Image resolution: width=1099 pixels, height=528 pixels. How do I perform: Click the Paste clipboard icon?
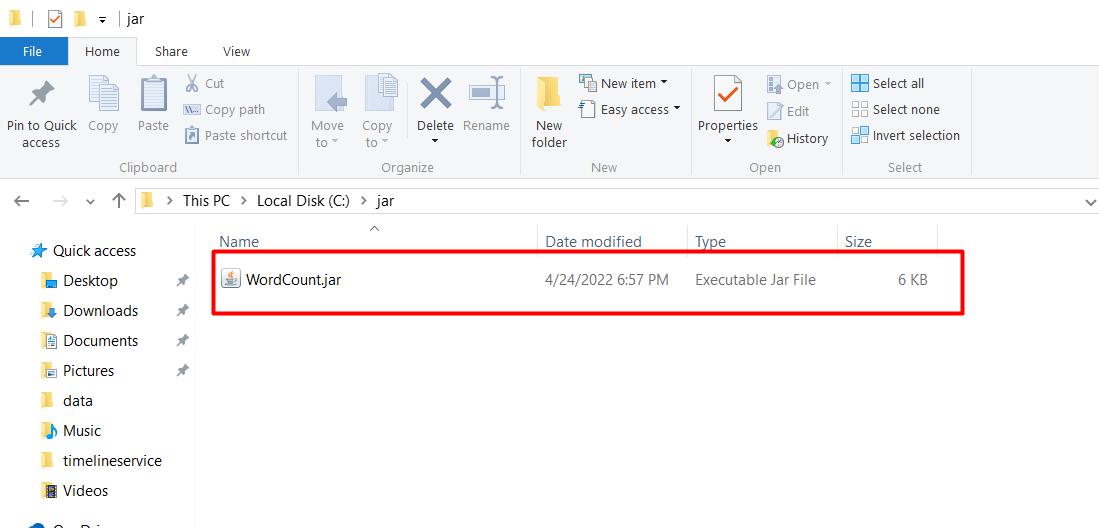pos(153,96)
